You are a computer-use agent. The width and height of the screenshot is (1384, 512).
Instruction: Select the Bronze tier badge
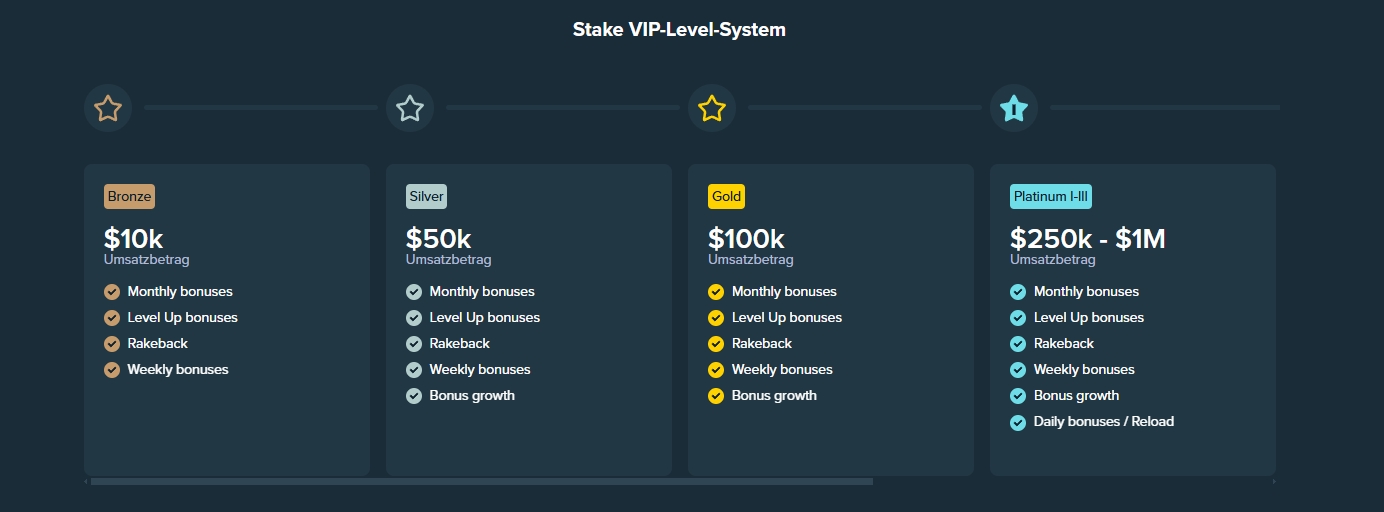[129, 196]
